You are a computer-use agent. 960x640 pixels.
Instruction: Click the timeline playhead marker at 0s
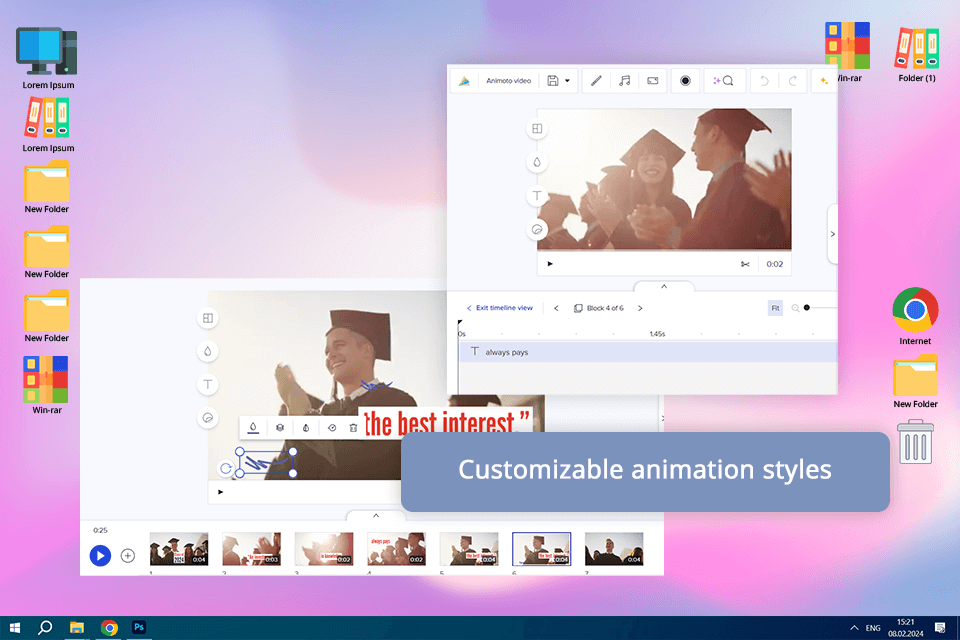tap(460, 323)
